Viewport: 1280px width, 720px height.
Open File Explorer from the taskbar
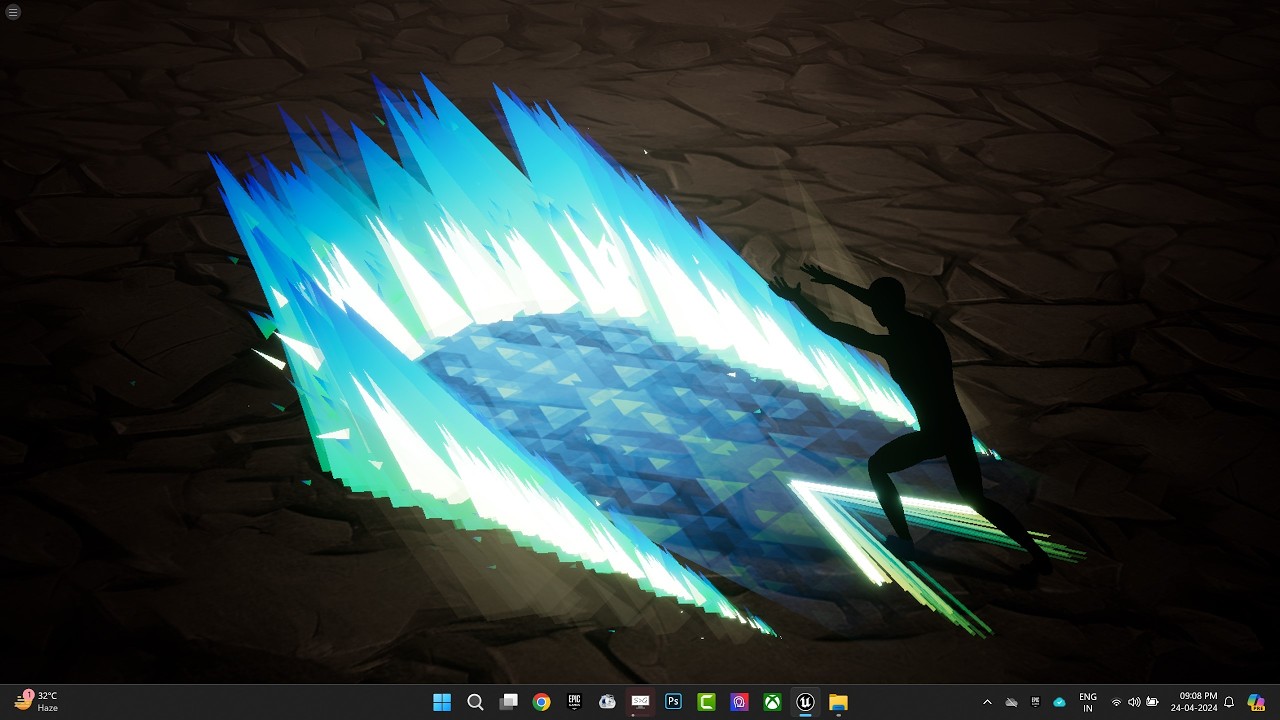838,702
